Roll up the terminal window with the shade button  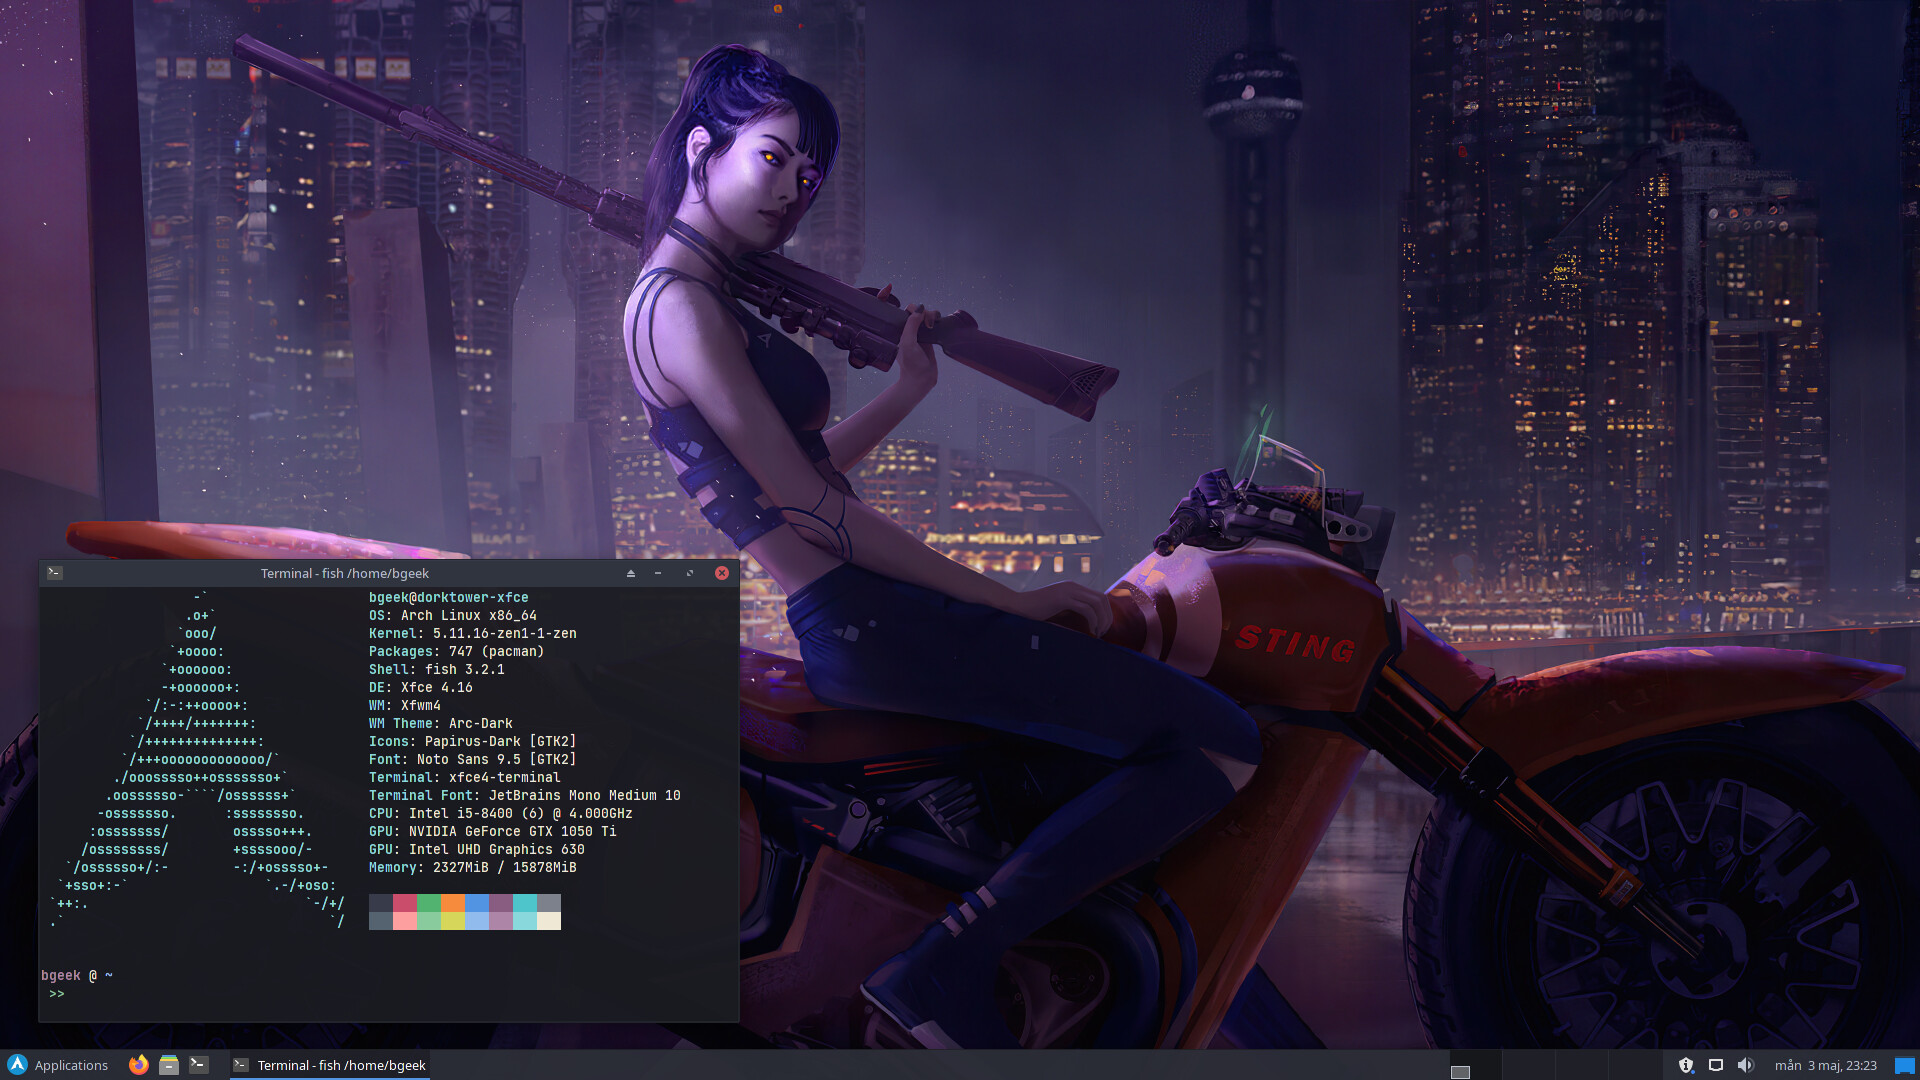[631, 573]
